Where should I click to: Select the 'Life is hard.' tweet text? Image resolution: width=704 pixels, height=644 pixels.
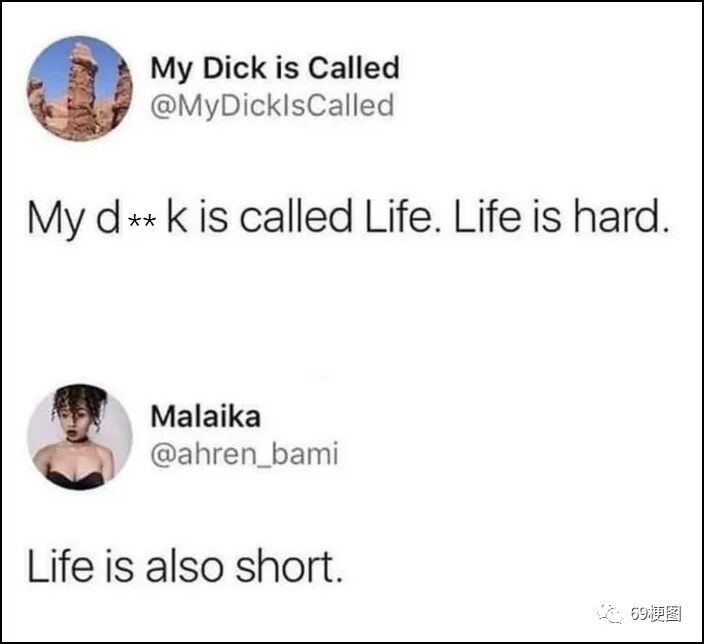pos(348,217)
